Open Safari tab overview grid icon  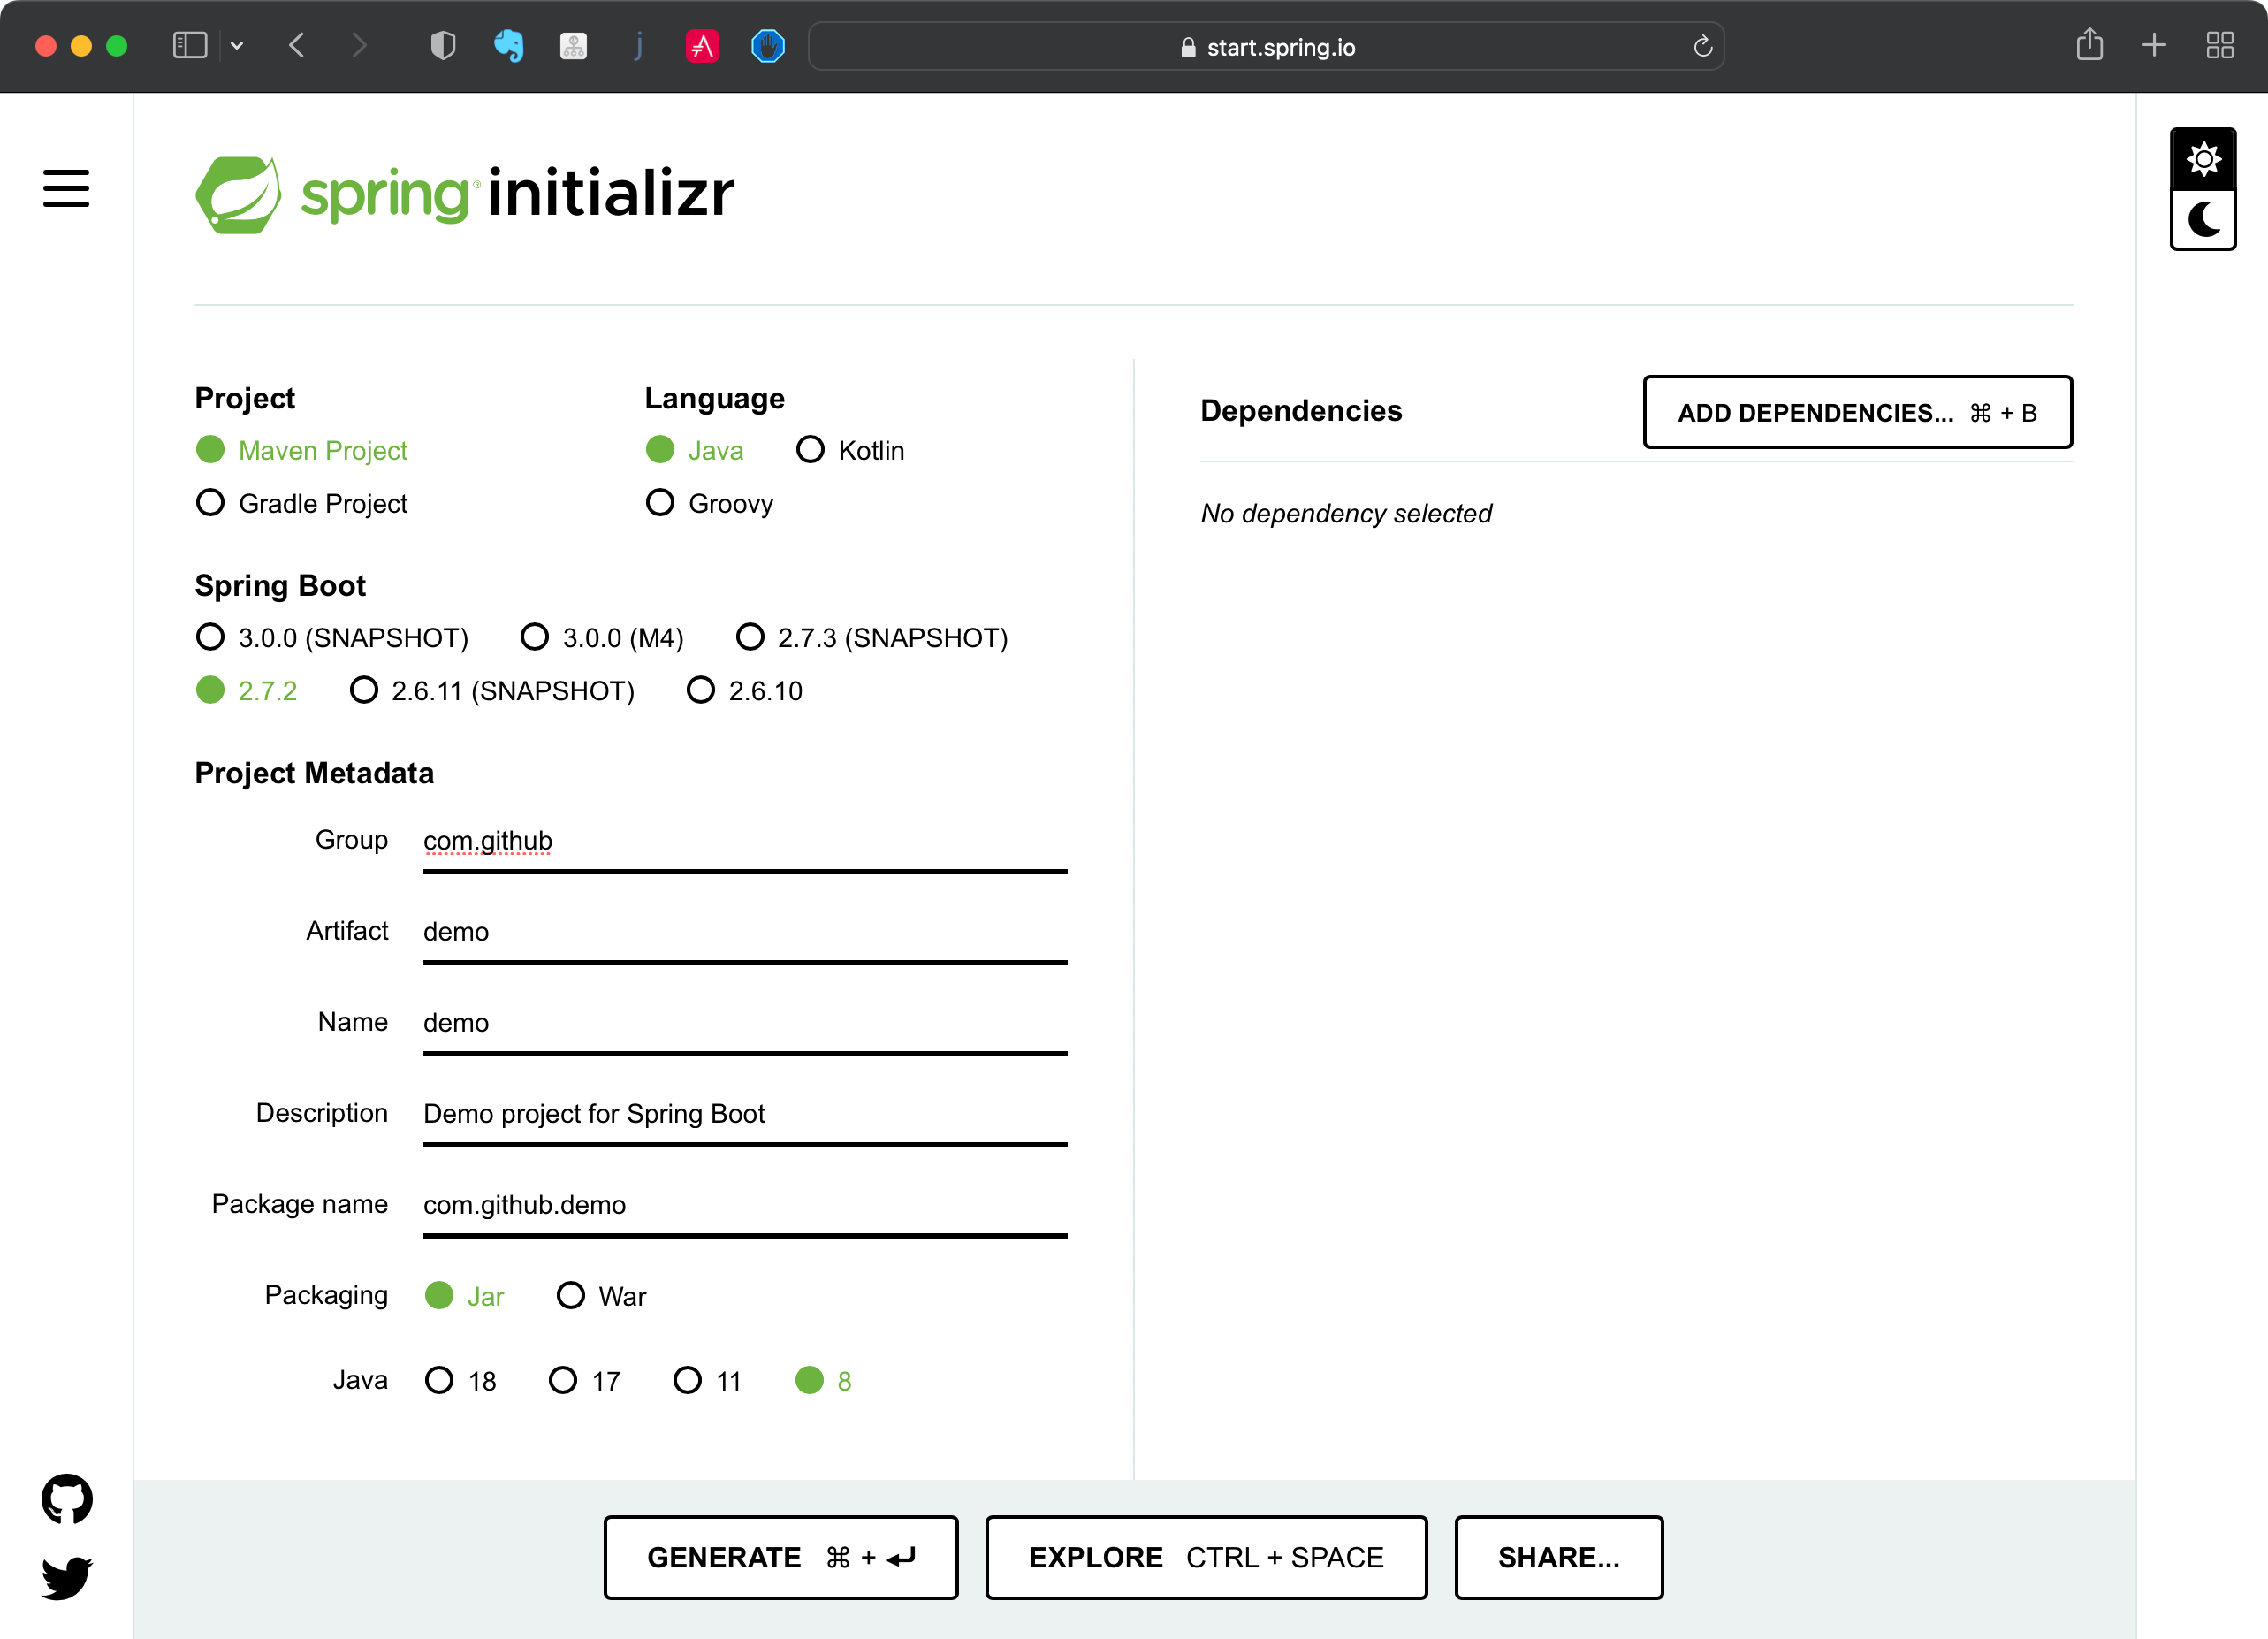point(2220,46)
